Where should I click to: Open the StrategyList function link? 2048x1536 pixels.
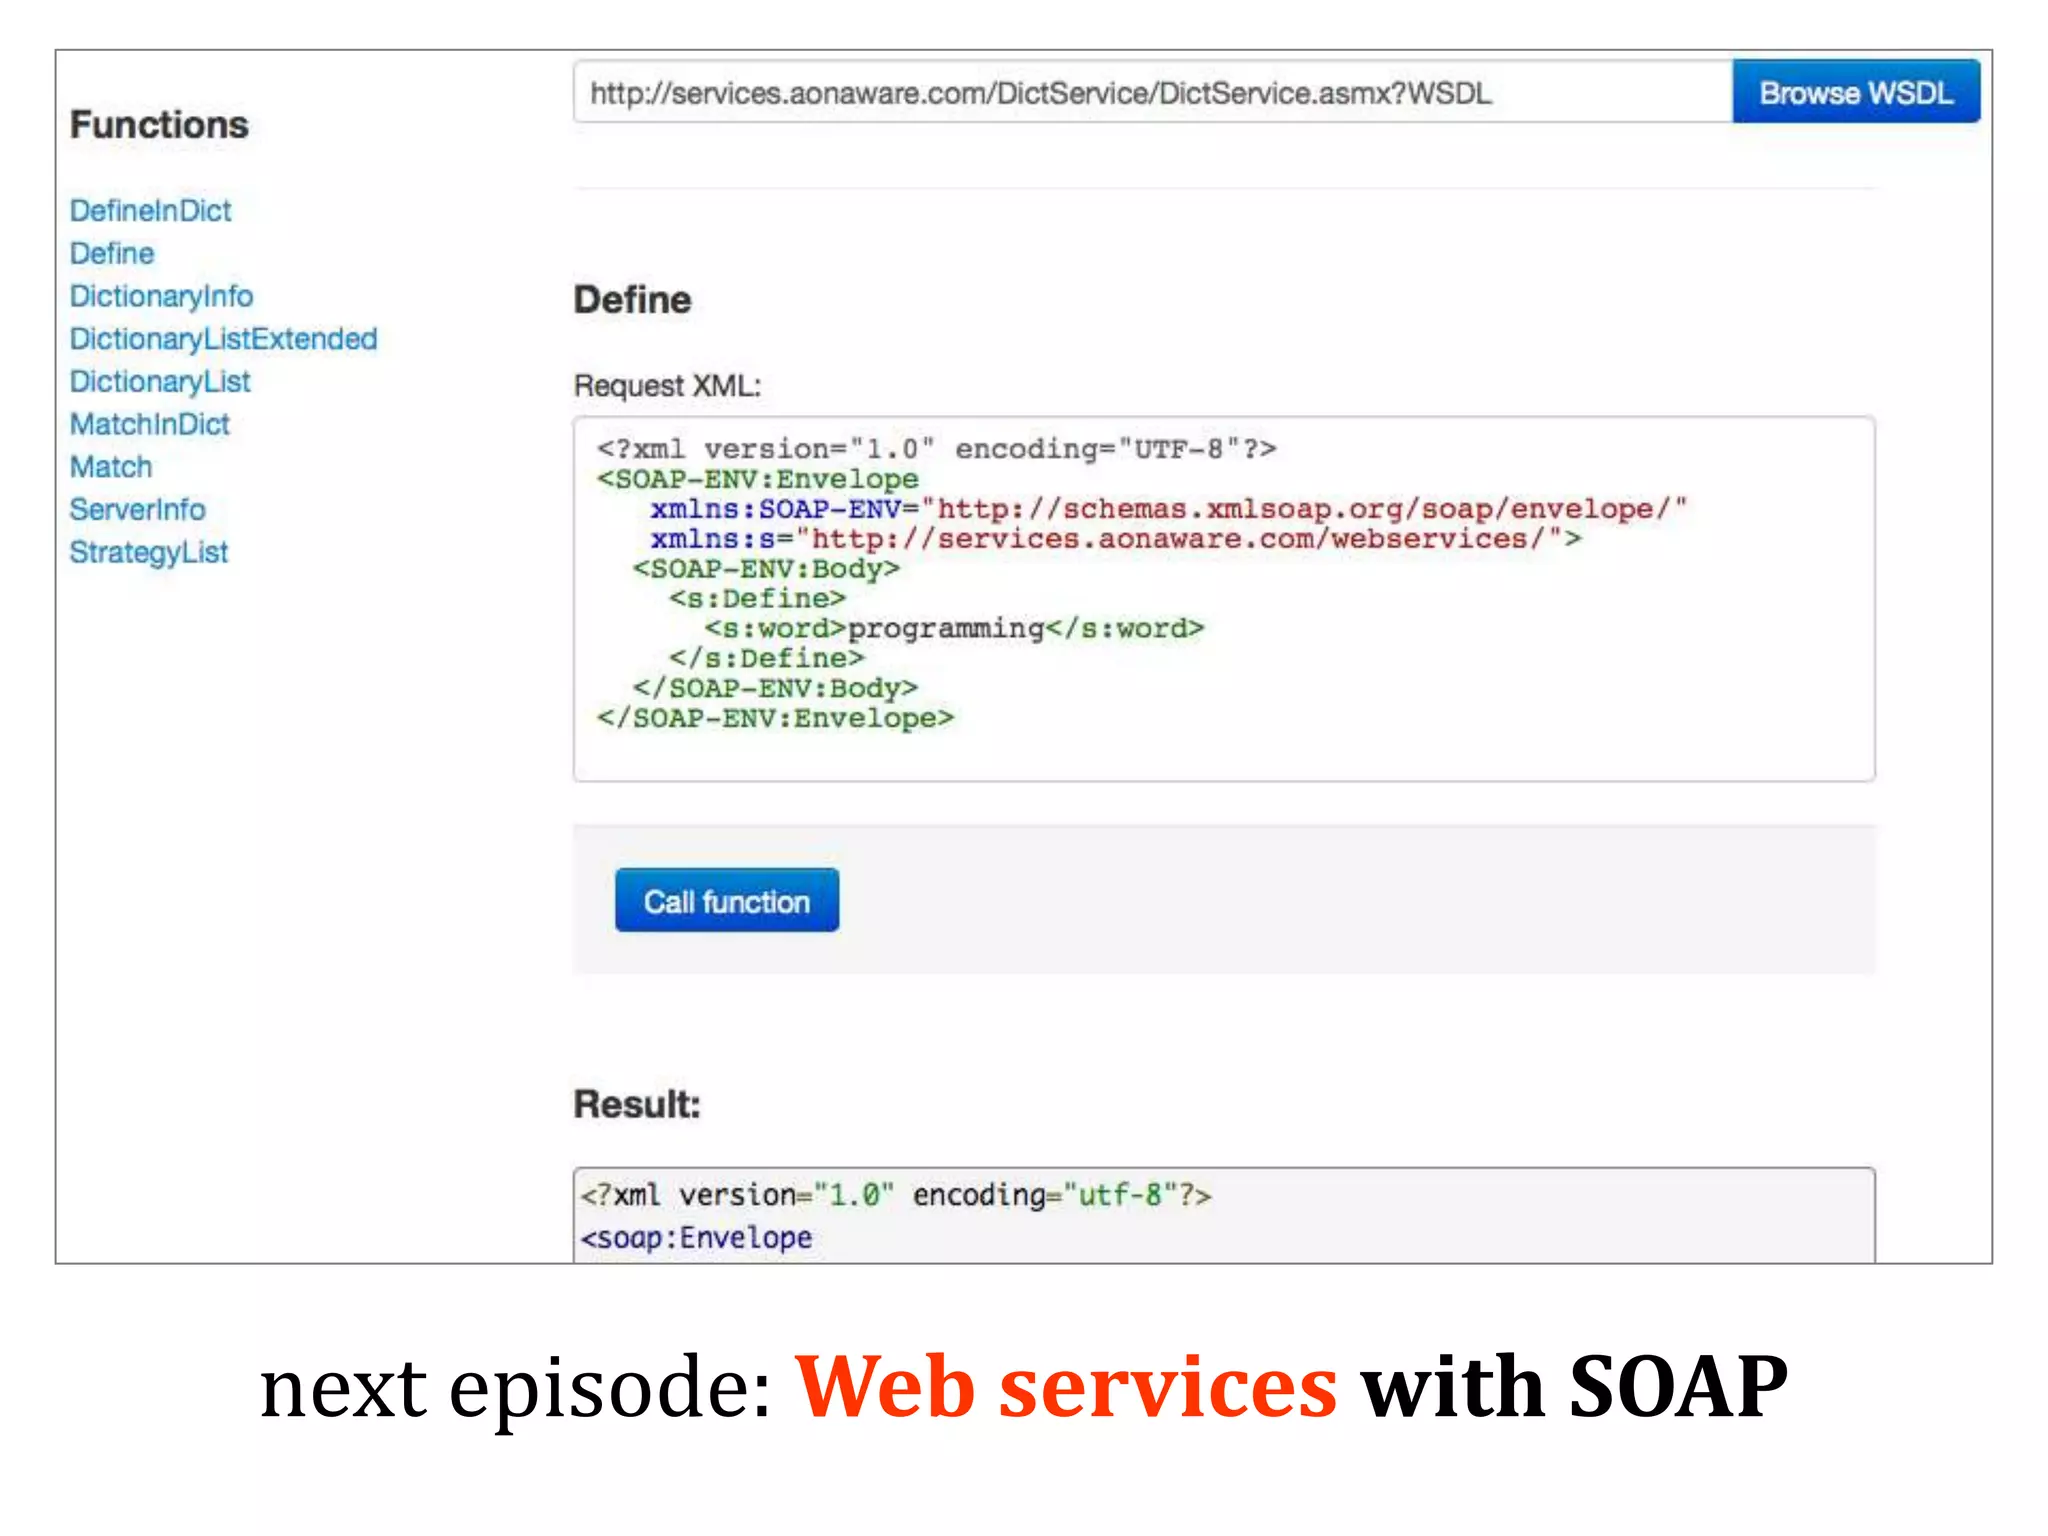click(149, 553)
